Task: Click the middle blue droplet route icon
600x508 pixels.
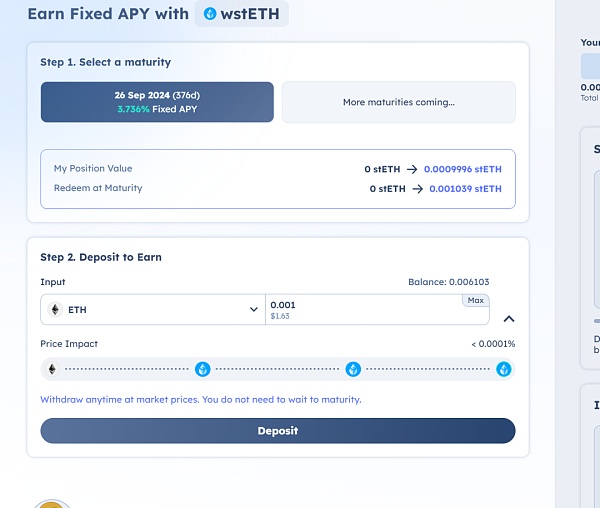Action: (353, 369)
